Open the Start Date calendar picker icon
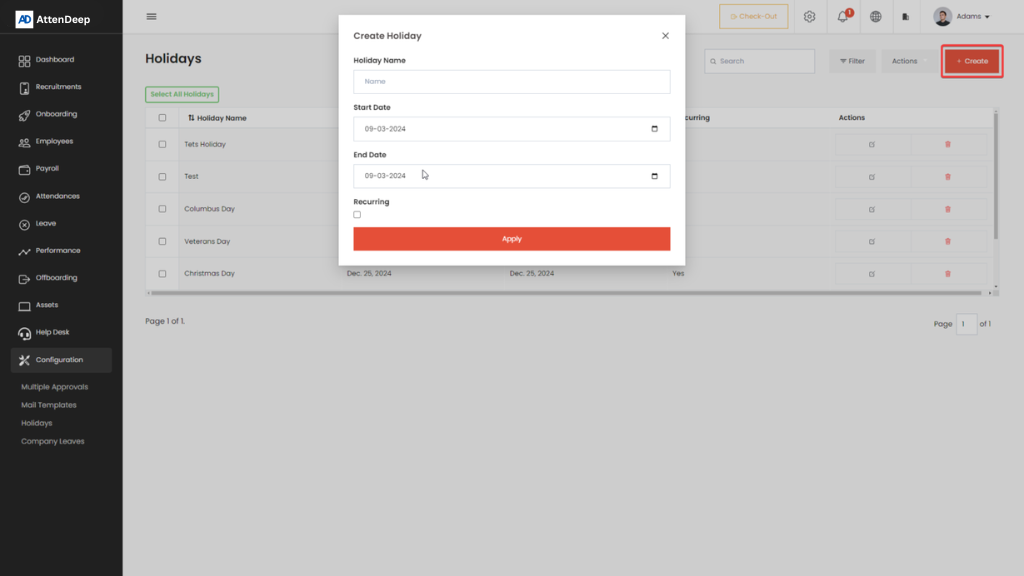This screenshot has width=1024, height=576. point(655,129)
